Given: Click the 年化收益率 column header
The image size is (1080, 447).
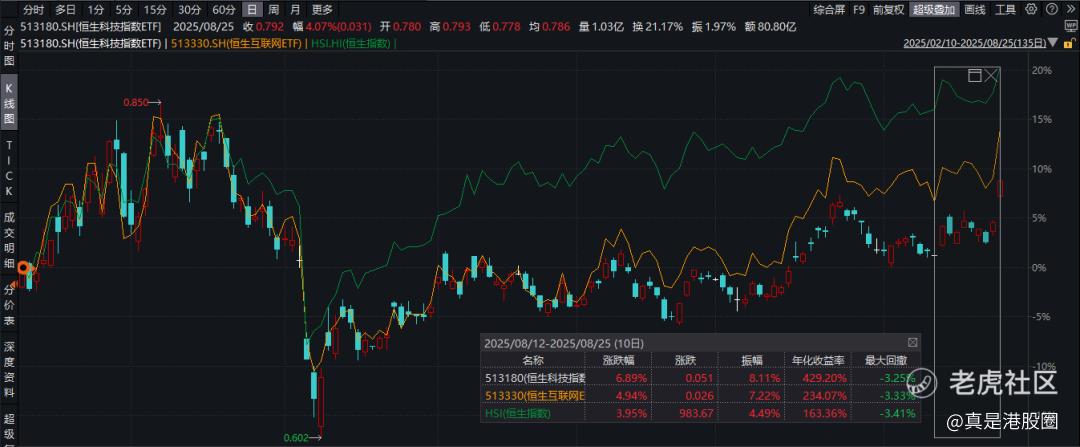Looking at the screenshot, I should click(818, 360).
